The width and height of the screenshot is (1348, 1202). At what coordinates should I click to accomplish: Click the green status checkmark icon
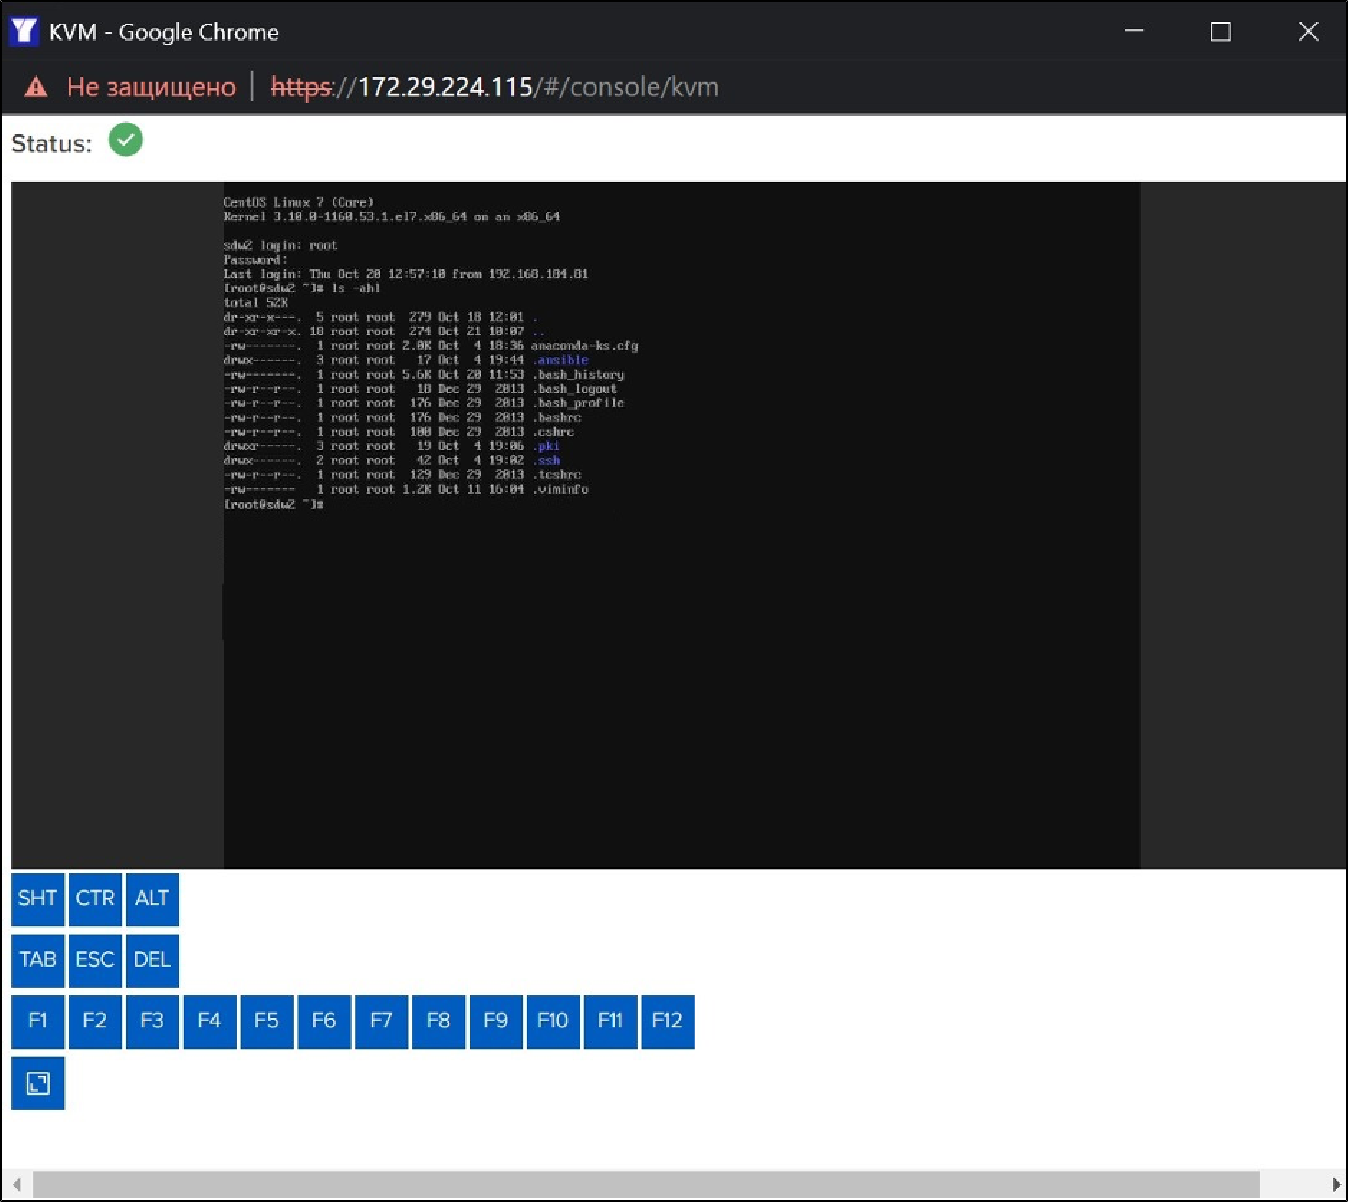[126, 141]
